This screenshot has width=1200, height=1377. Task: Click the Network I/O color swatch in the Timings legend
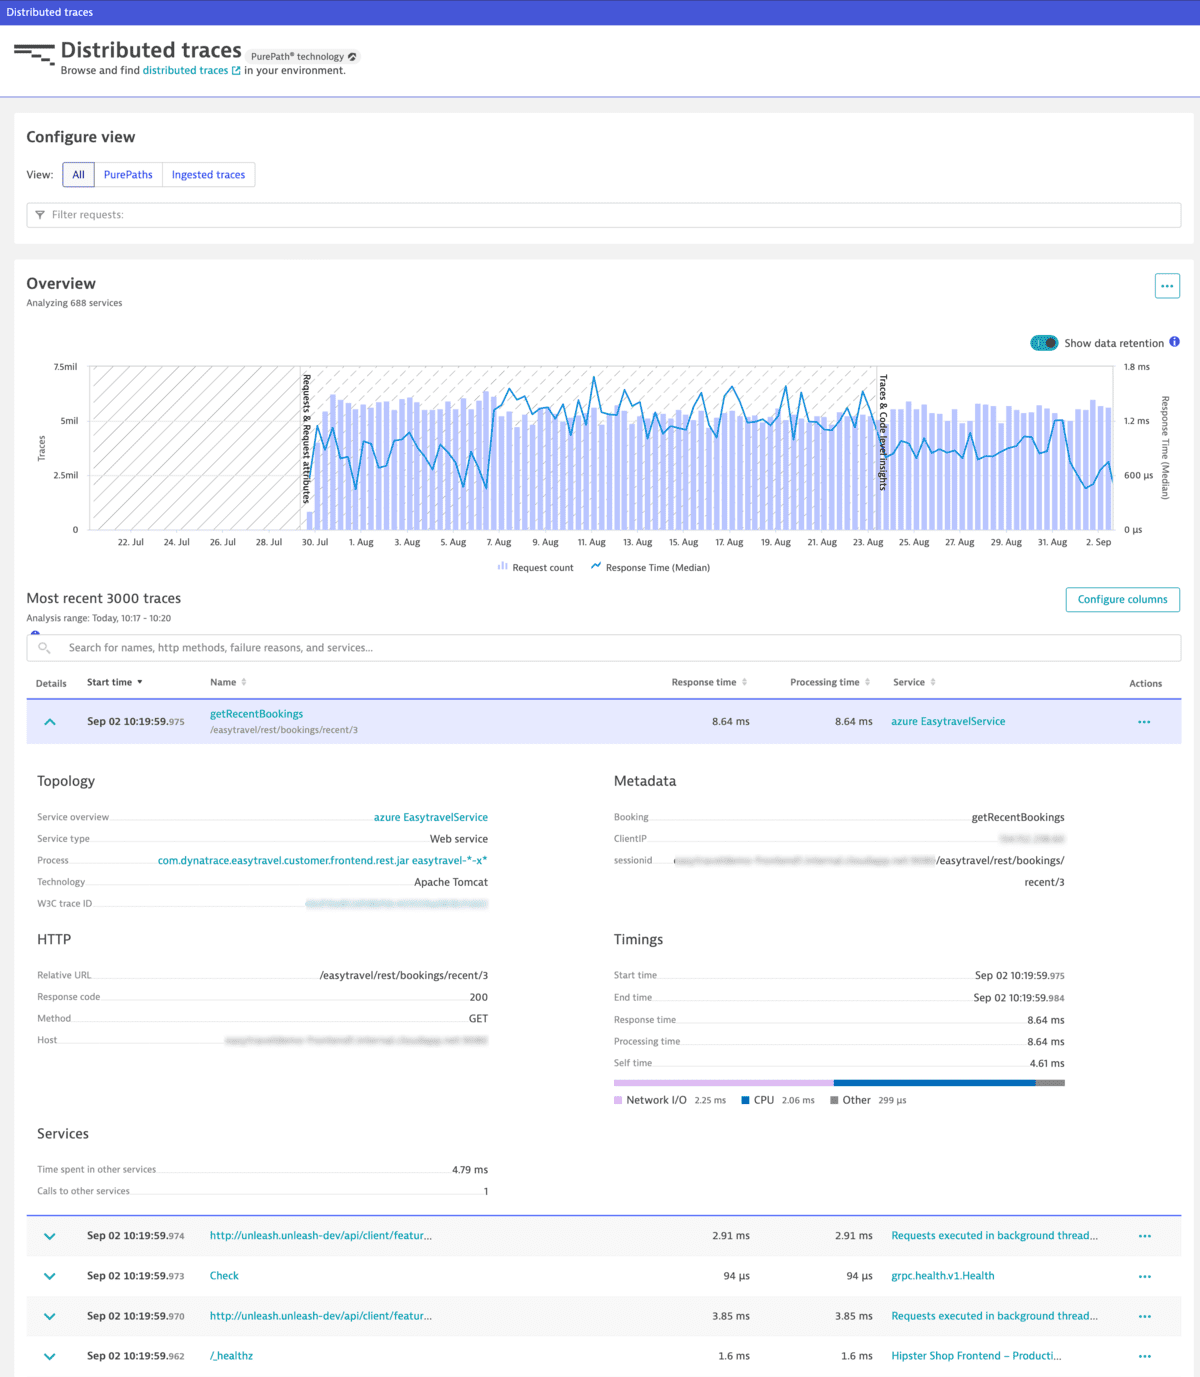click(x=617, y=1100)
